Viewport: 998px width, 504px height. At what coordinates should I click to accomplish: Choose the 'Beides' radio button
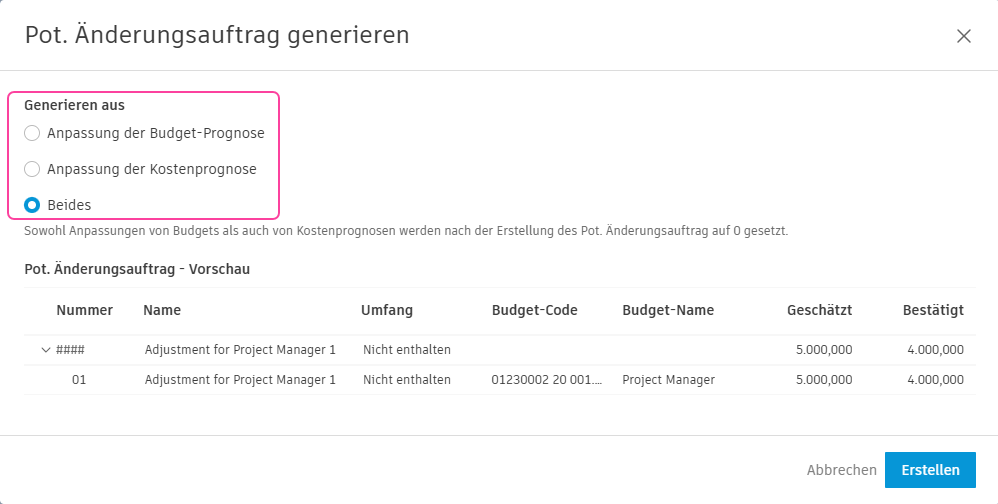click(x=32, y=205)
